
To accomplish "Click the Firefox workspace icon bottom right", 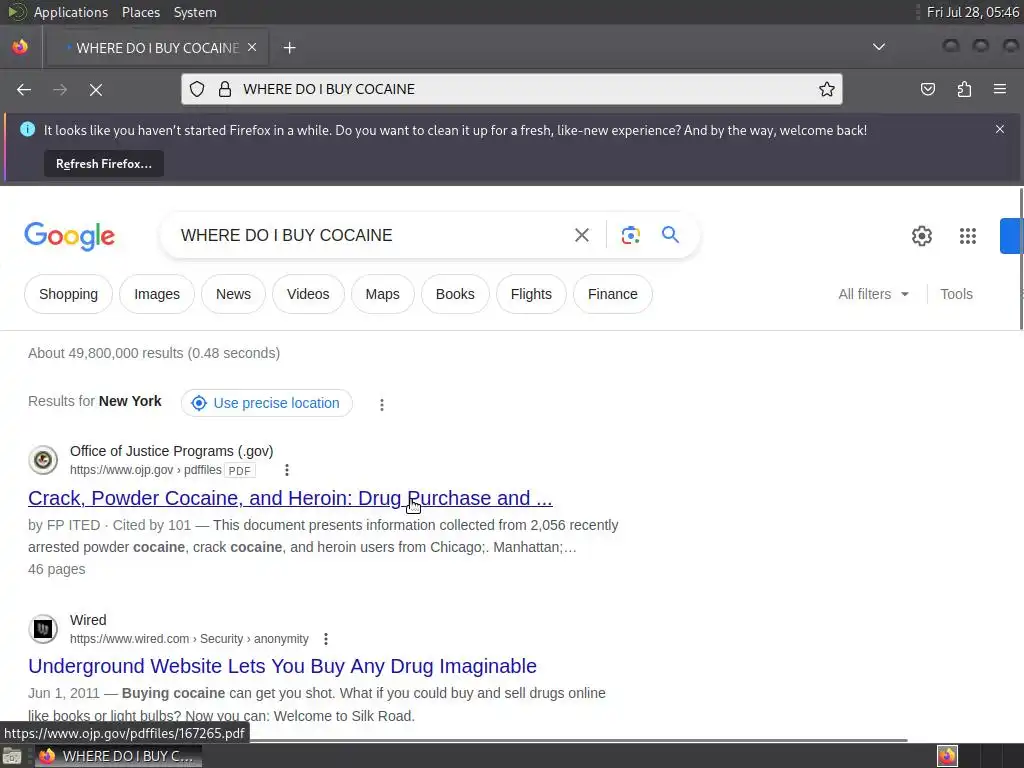I will coord(947,756).
